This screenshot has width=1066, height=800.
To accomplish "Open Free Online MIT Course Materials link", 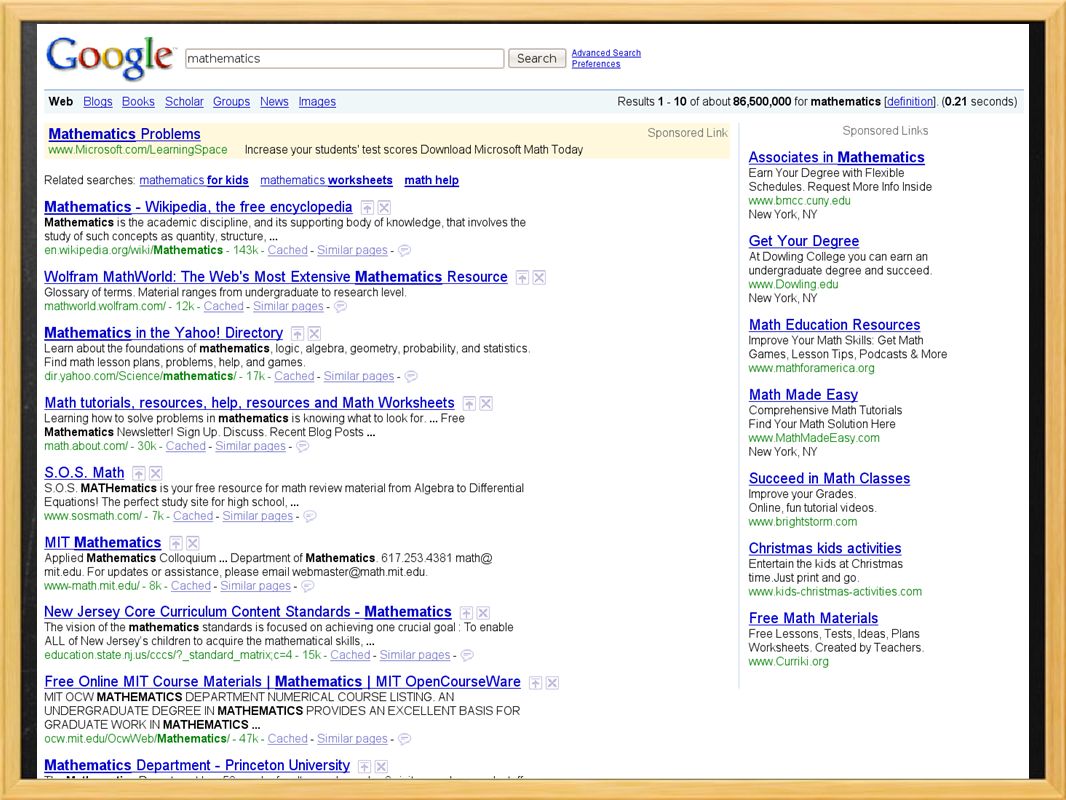I will (x=282, y=682).
